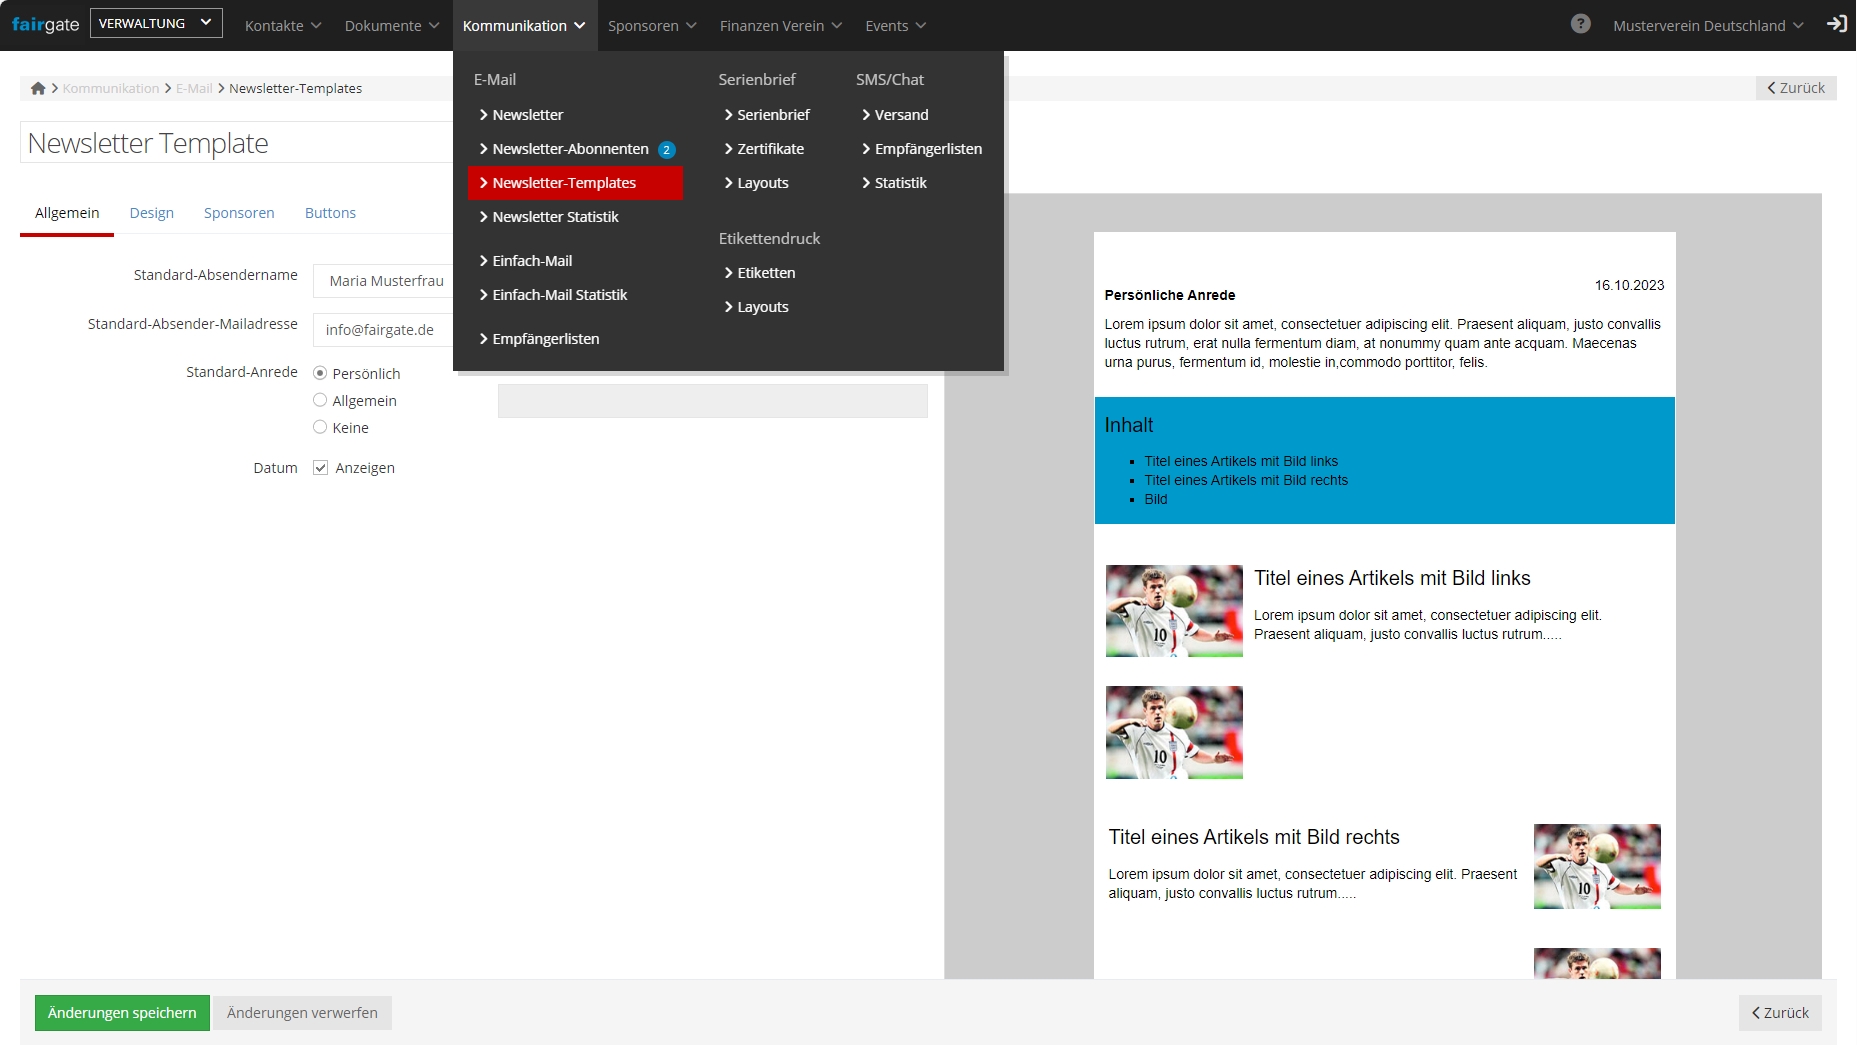Image resolution: width=1857 pixels, height=1045 pixels.
Task: Click the logout arrow icon
Action: [x=1837, y=24]
